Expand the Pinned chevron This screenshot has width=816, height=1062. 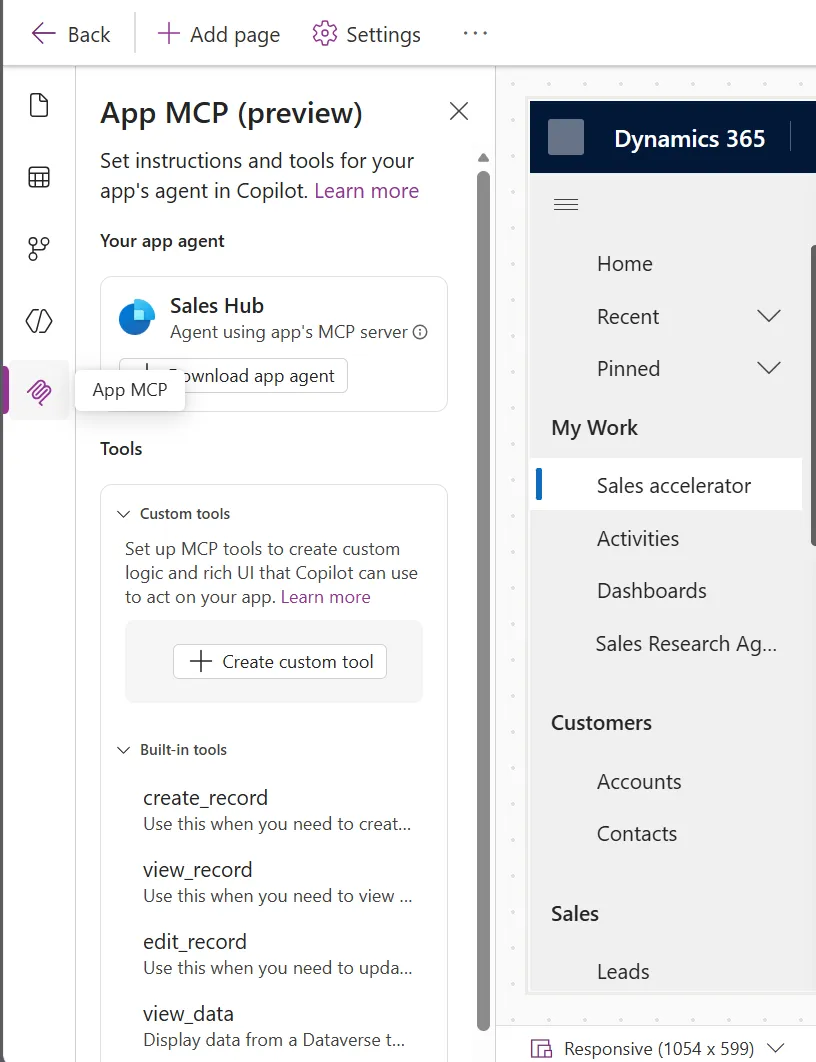(769, 368)
